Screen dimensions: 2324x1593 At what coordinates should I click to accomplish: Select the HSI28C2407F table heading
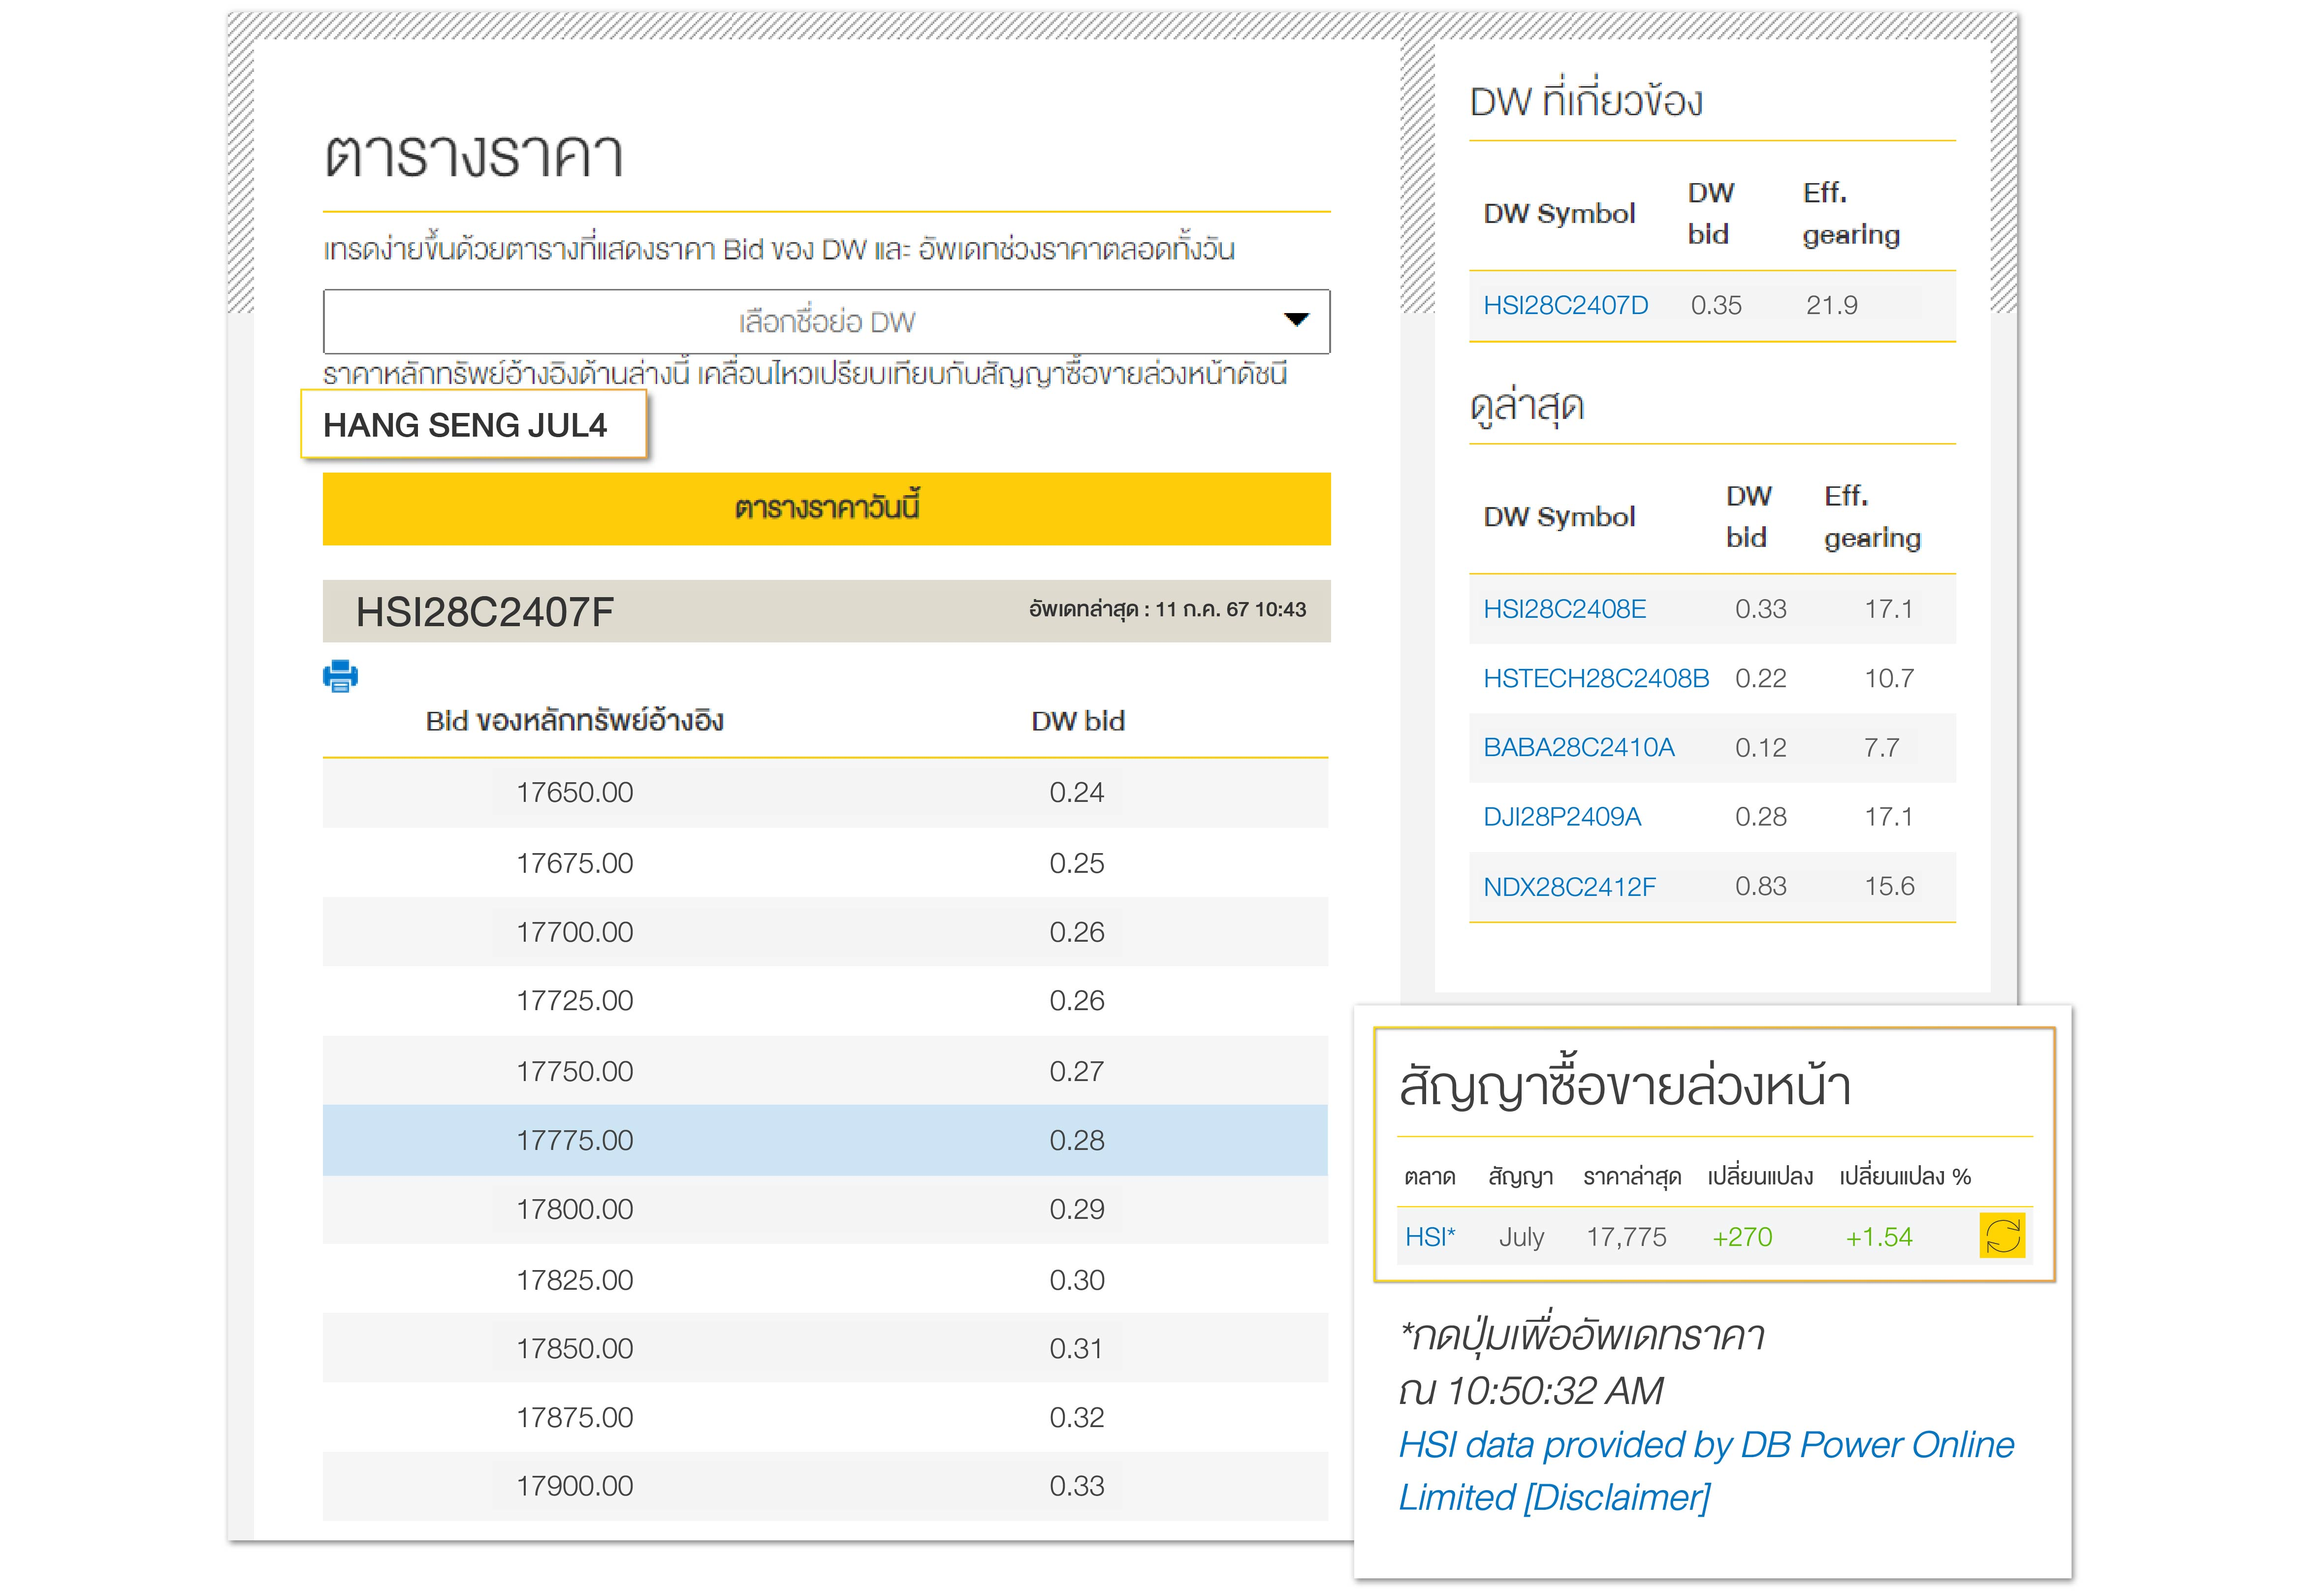tap(485, 612)
